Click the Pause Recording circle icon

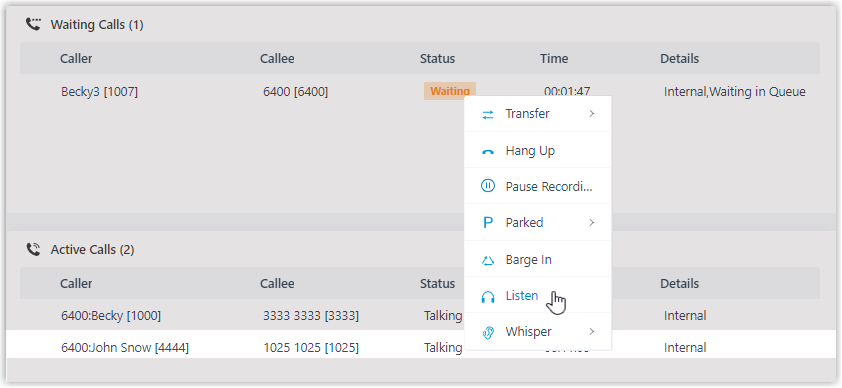tap(488, 186)
